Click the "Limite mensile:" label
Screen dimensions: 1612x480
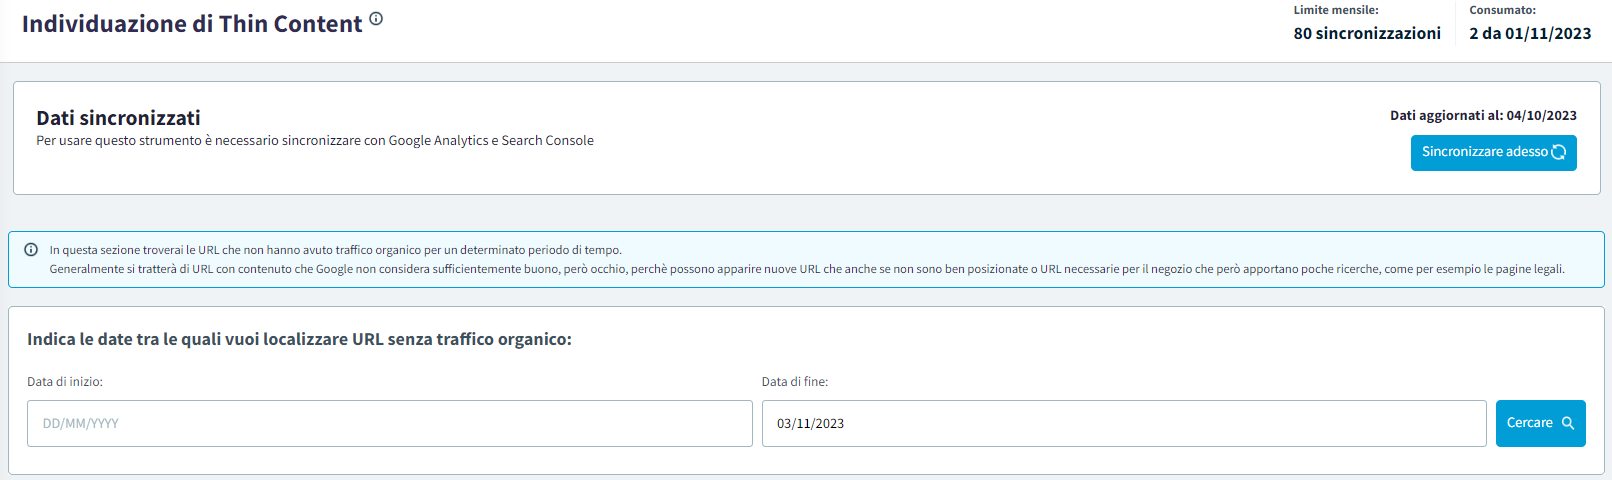[1336, 10]
